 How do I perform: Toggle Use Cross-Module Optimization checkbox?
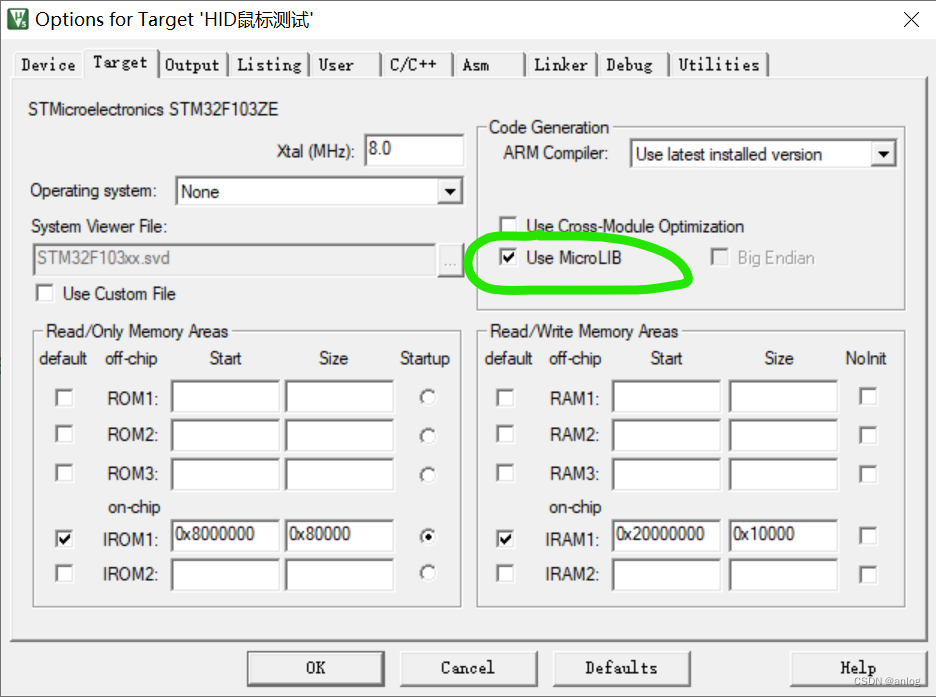pos(508,225)
